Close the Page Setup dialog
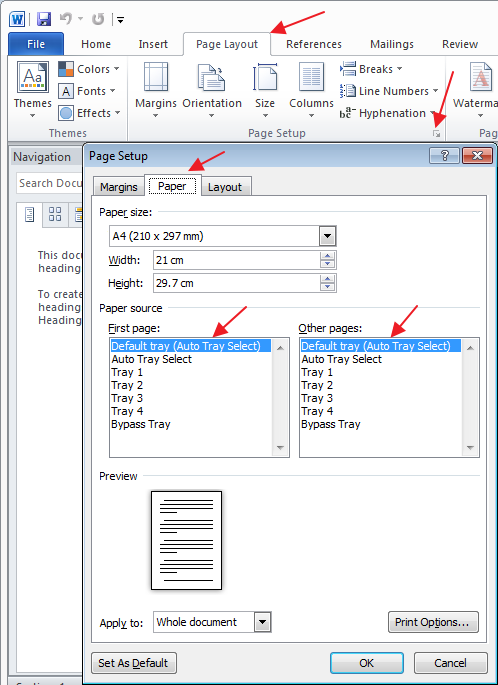Screen dimensions: 498x685 (477, 156)
